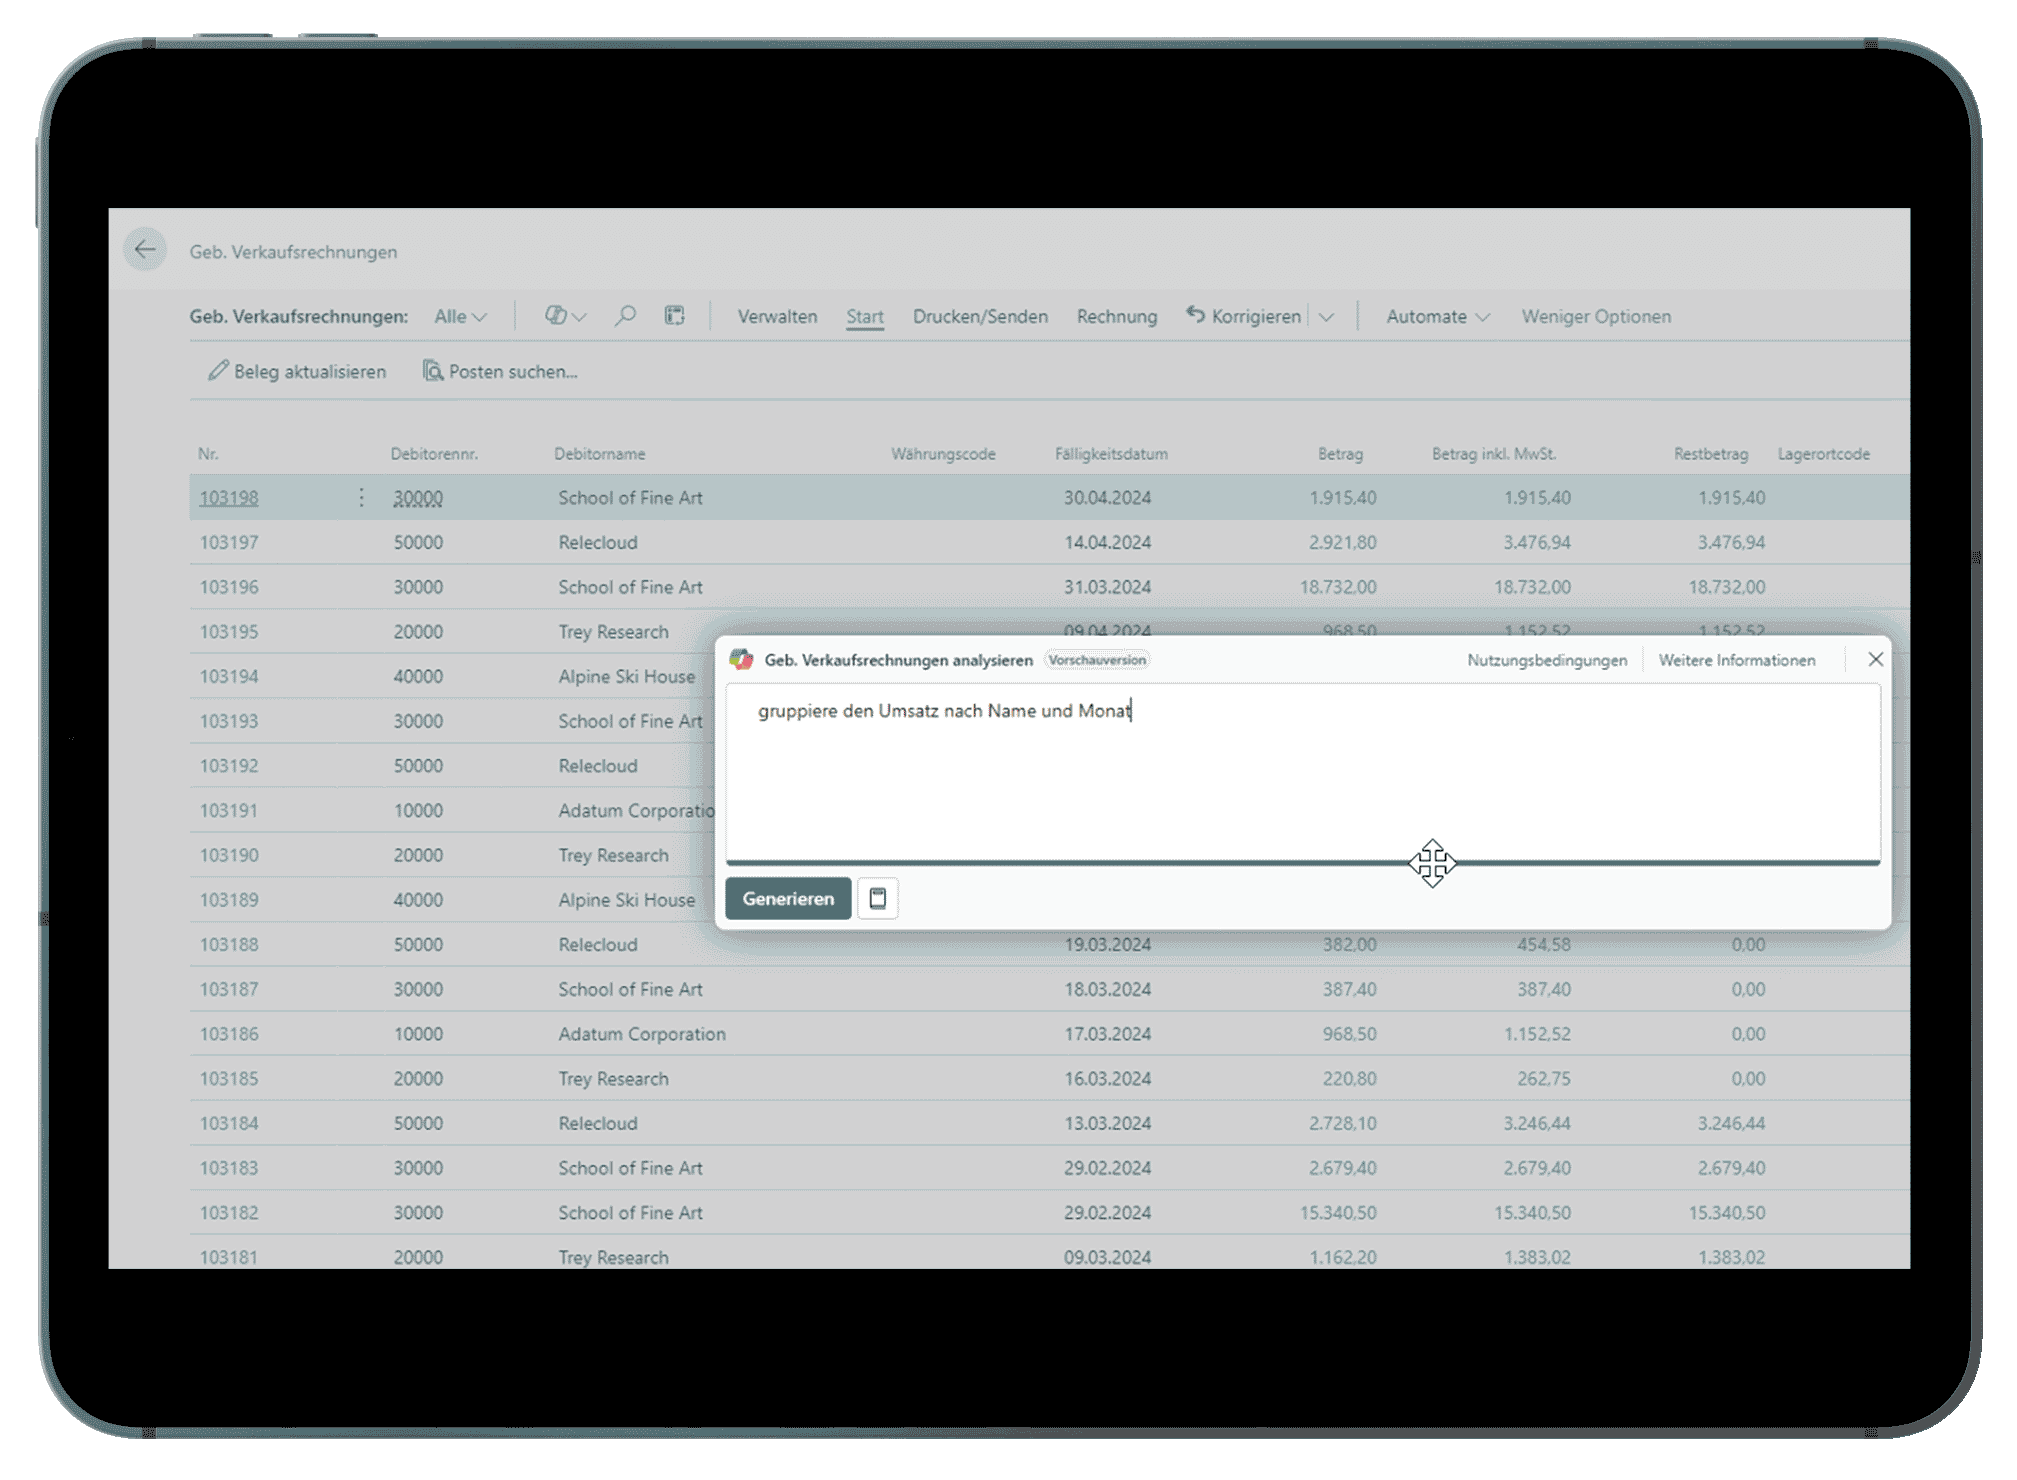Open the Copilot icon dropdown
The width and height of the screenshot is (2017, 1480).
coord(565,316)
